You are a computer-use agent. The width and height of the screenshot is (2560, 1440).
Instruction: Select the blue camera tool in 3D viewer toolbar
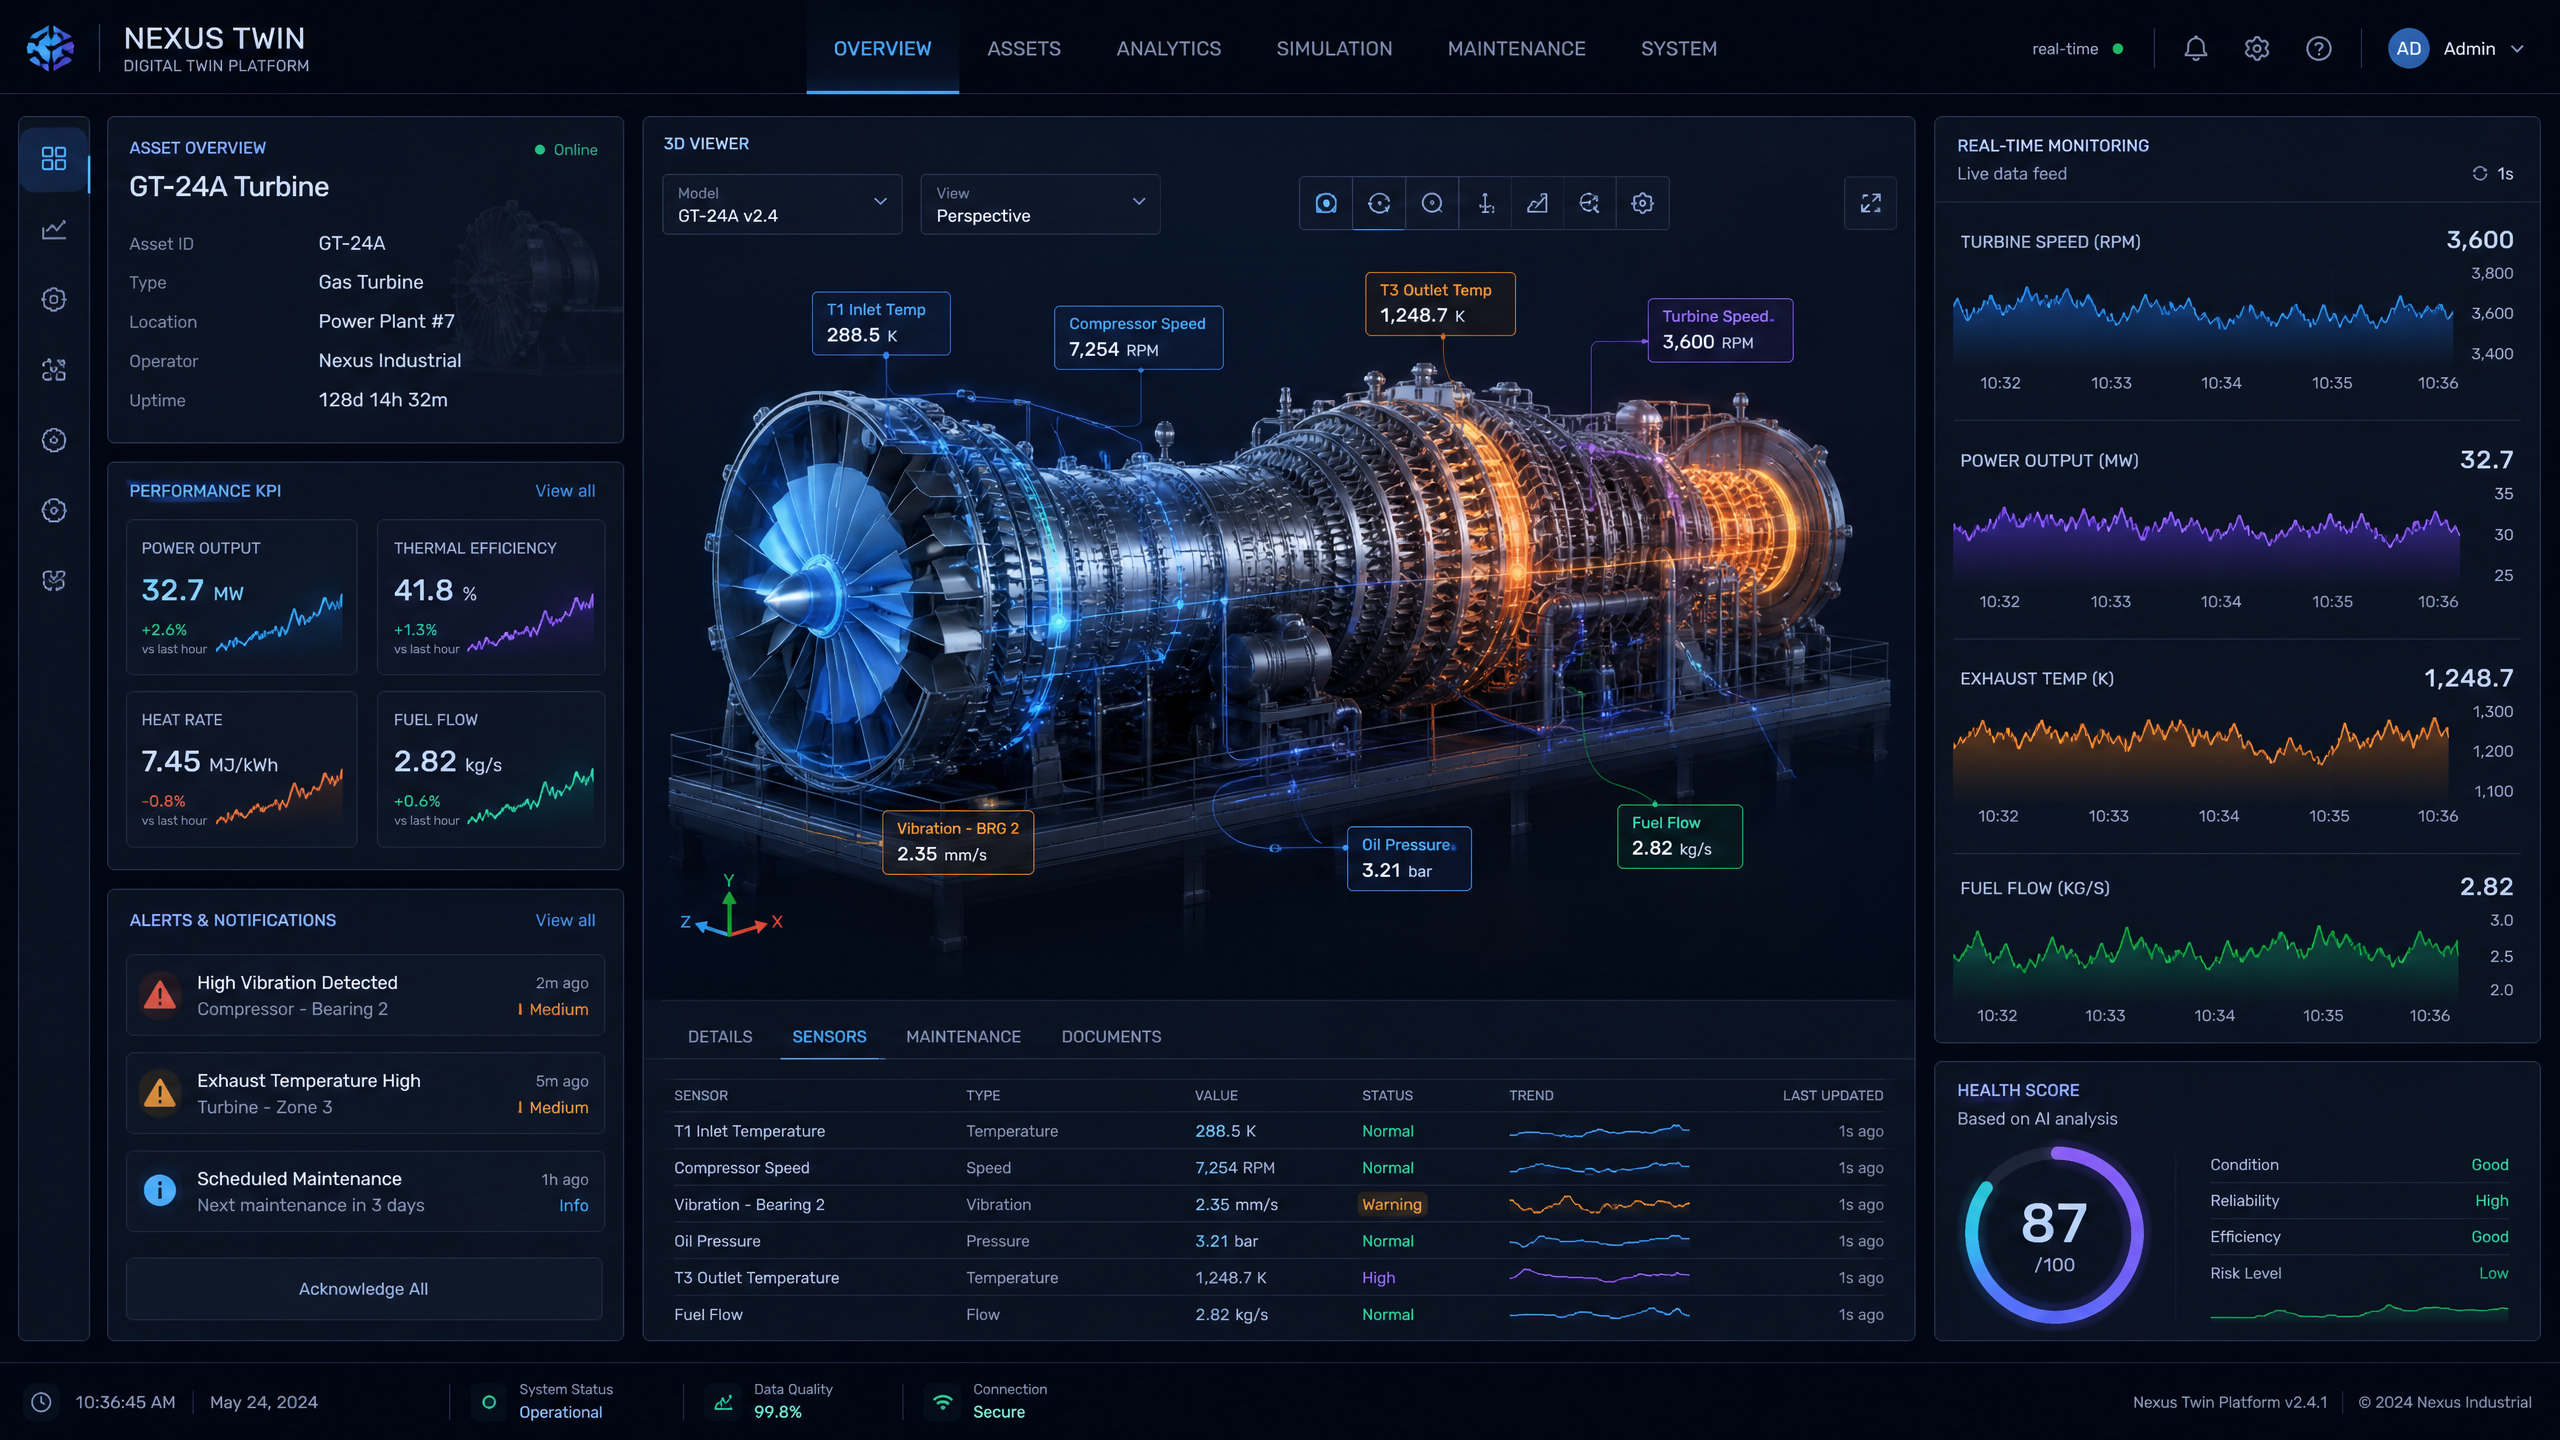(1326, 203)
